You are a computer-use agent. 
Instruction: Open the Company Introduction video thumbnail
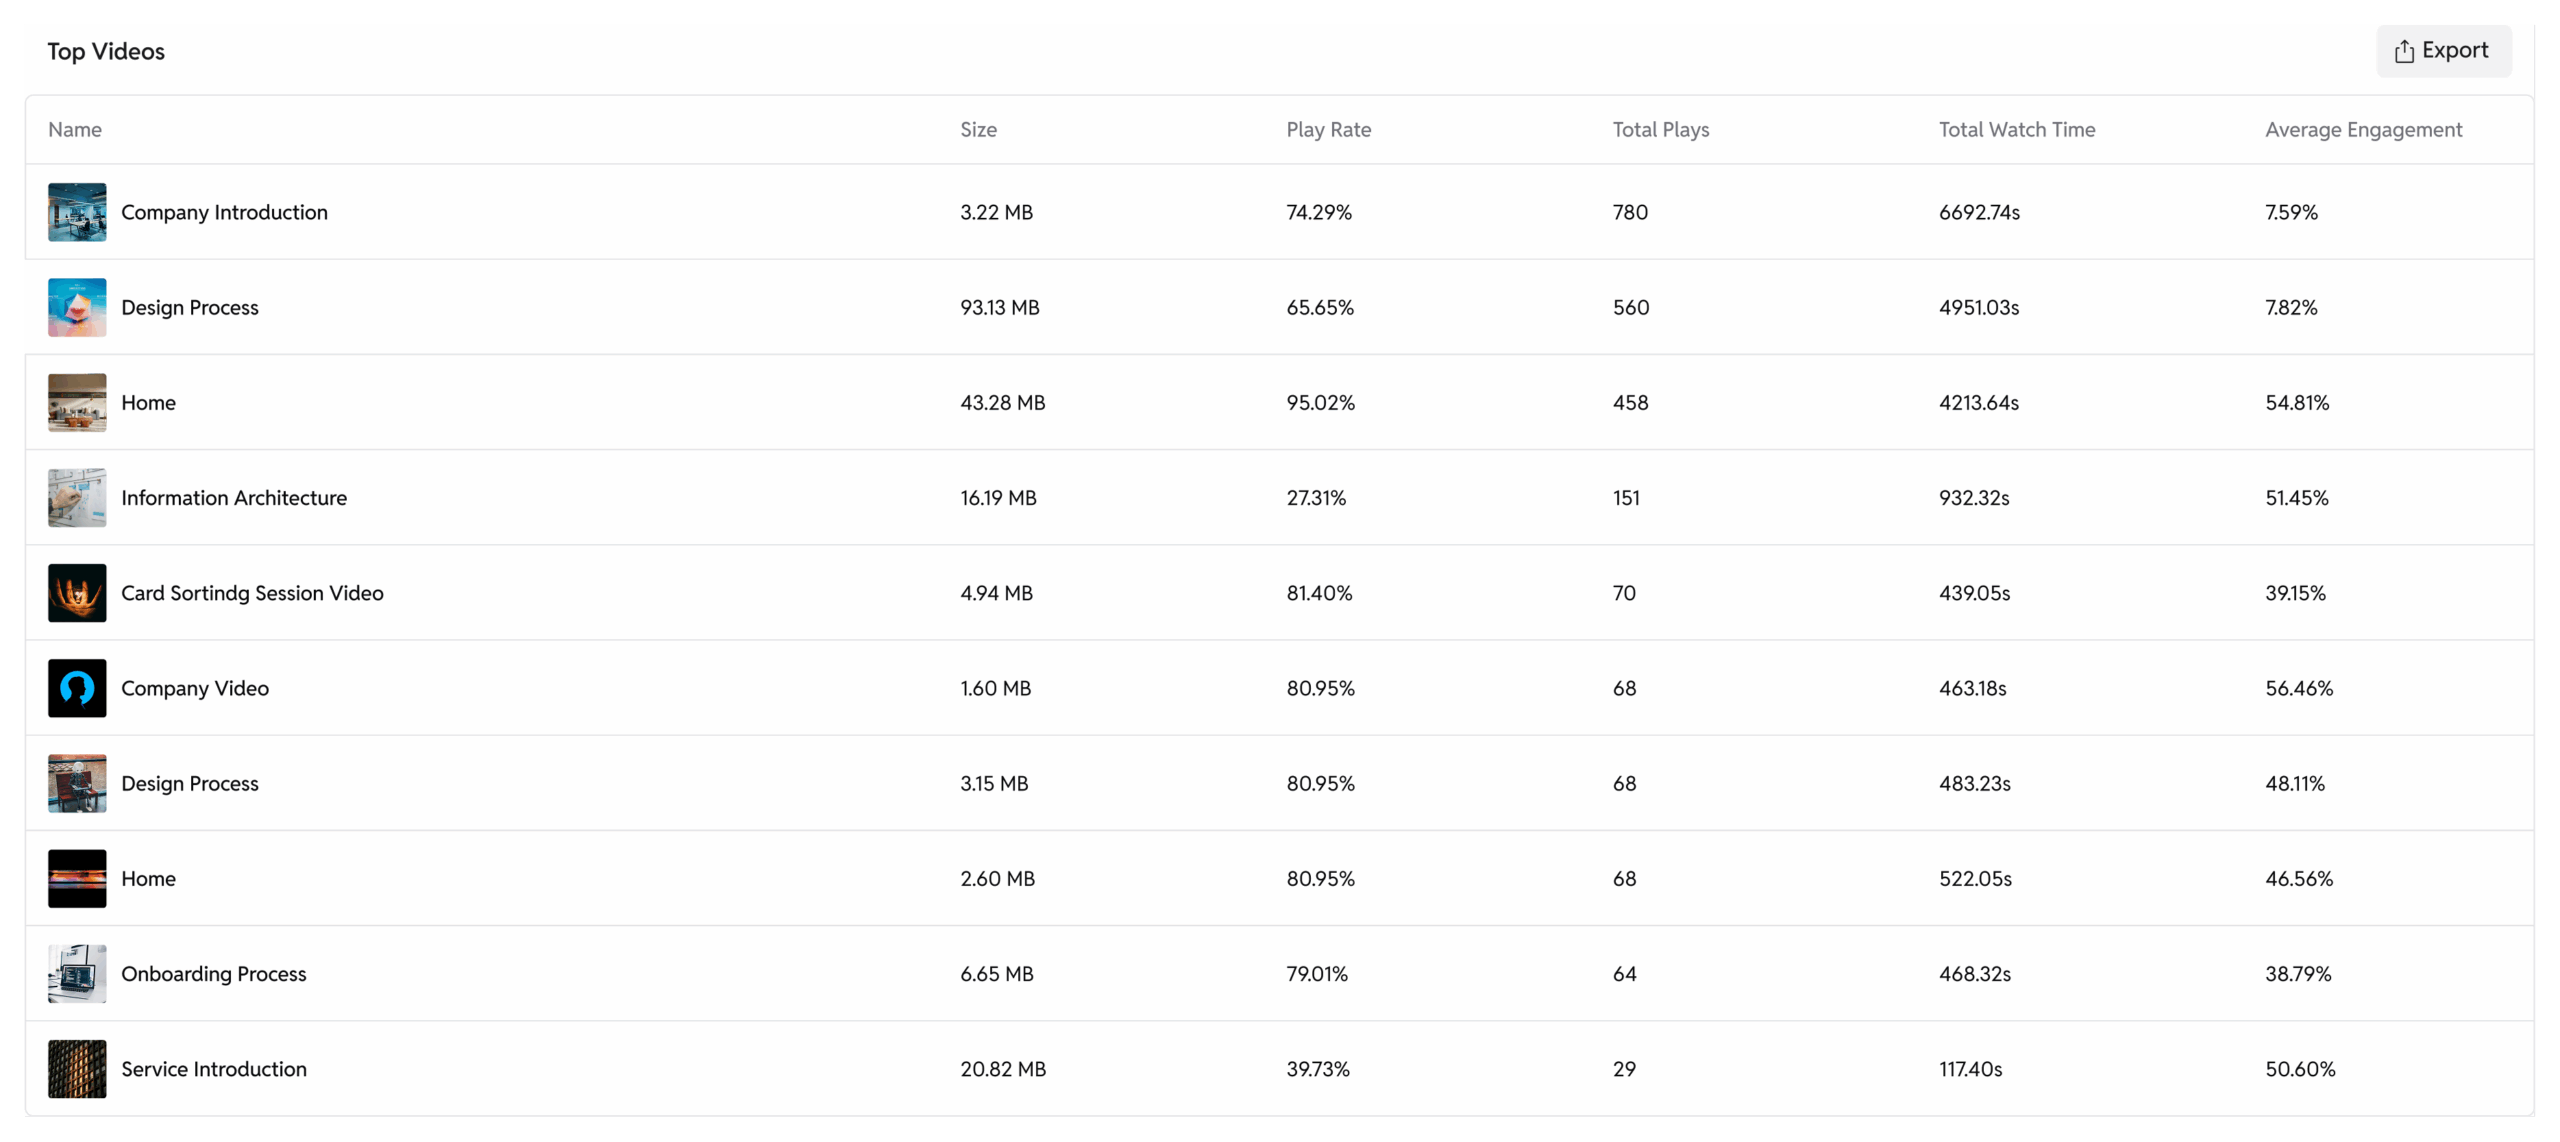(77, 212)
